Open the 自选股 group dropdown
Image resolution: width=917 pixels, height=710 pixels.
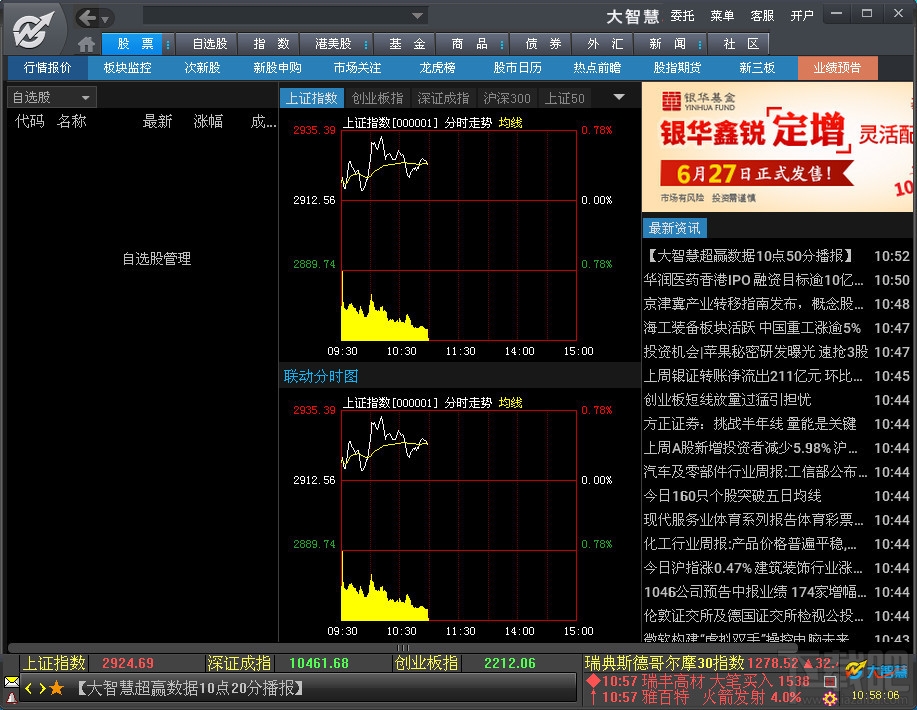coord(50,96)
